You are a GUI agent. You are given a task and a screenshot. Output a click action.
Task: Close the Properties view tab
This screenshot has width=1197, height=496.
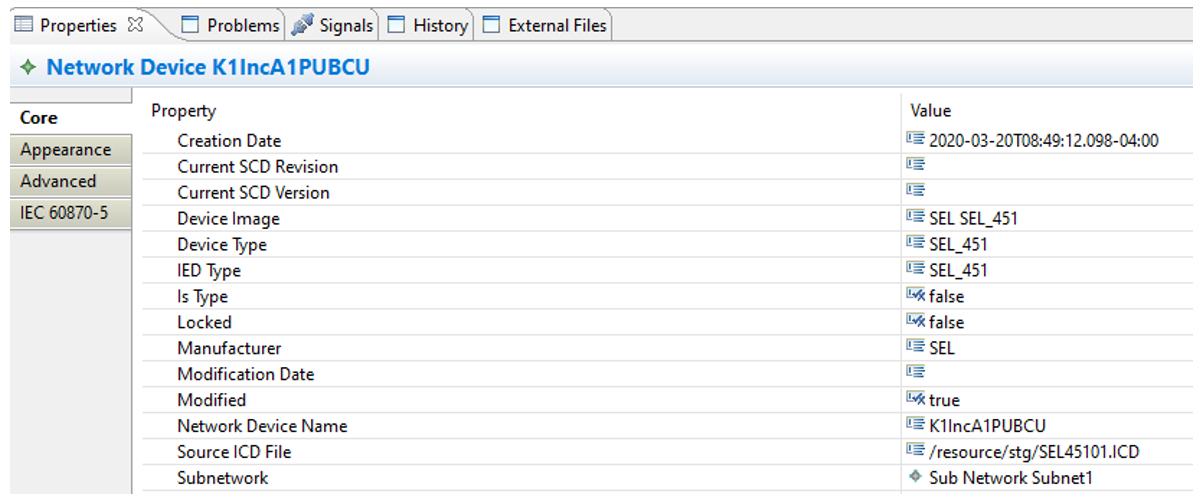click(137, 25)
